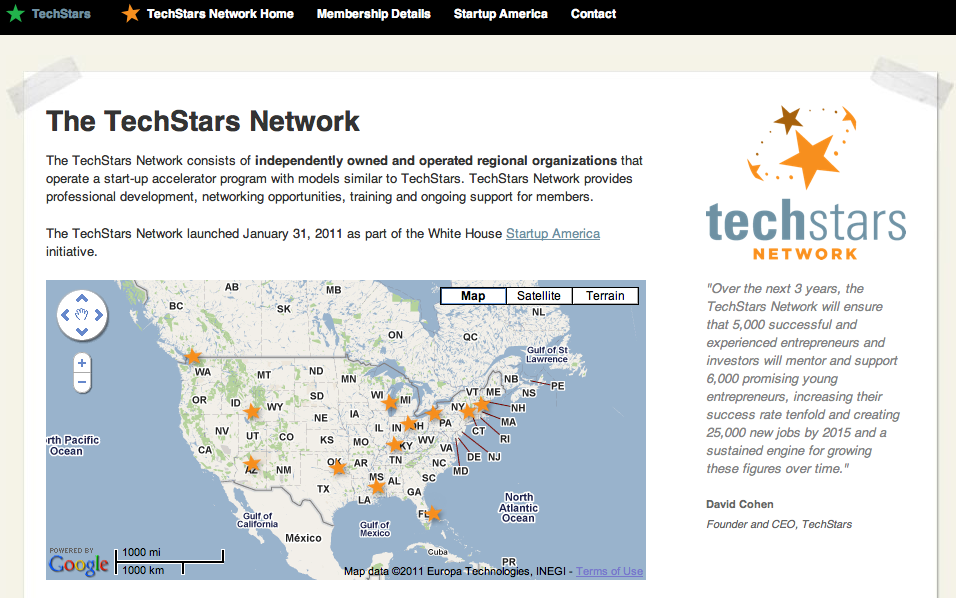Pan the map up with the arrow

82,298
